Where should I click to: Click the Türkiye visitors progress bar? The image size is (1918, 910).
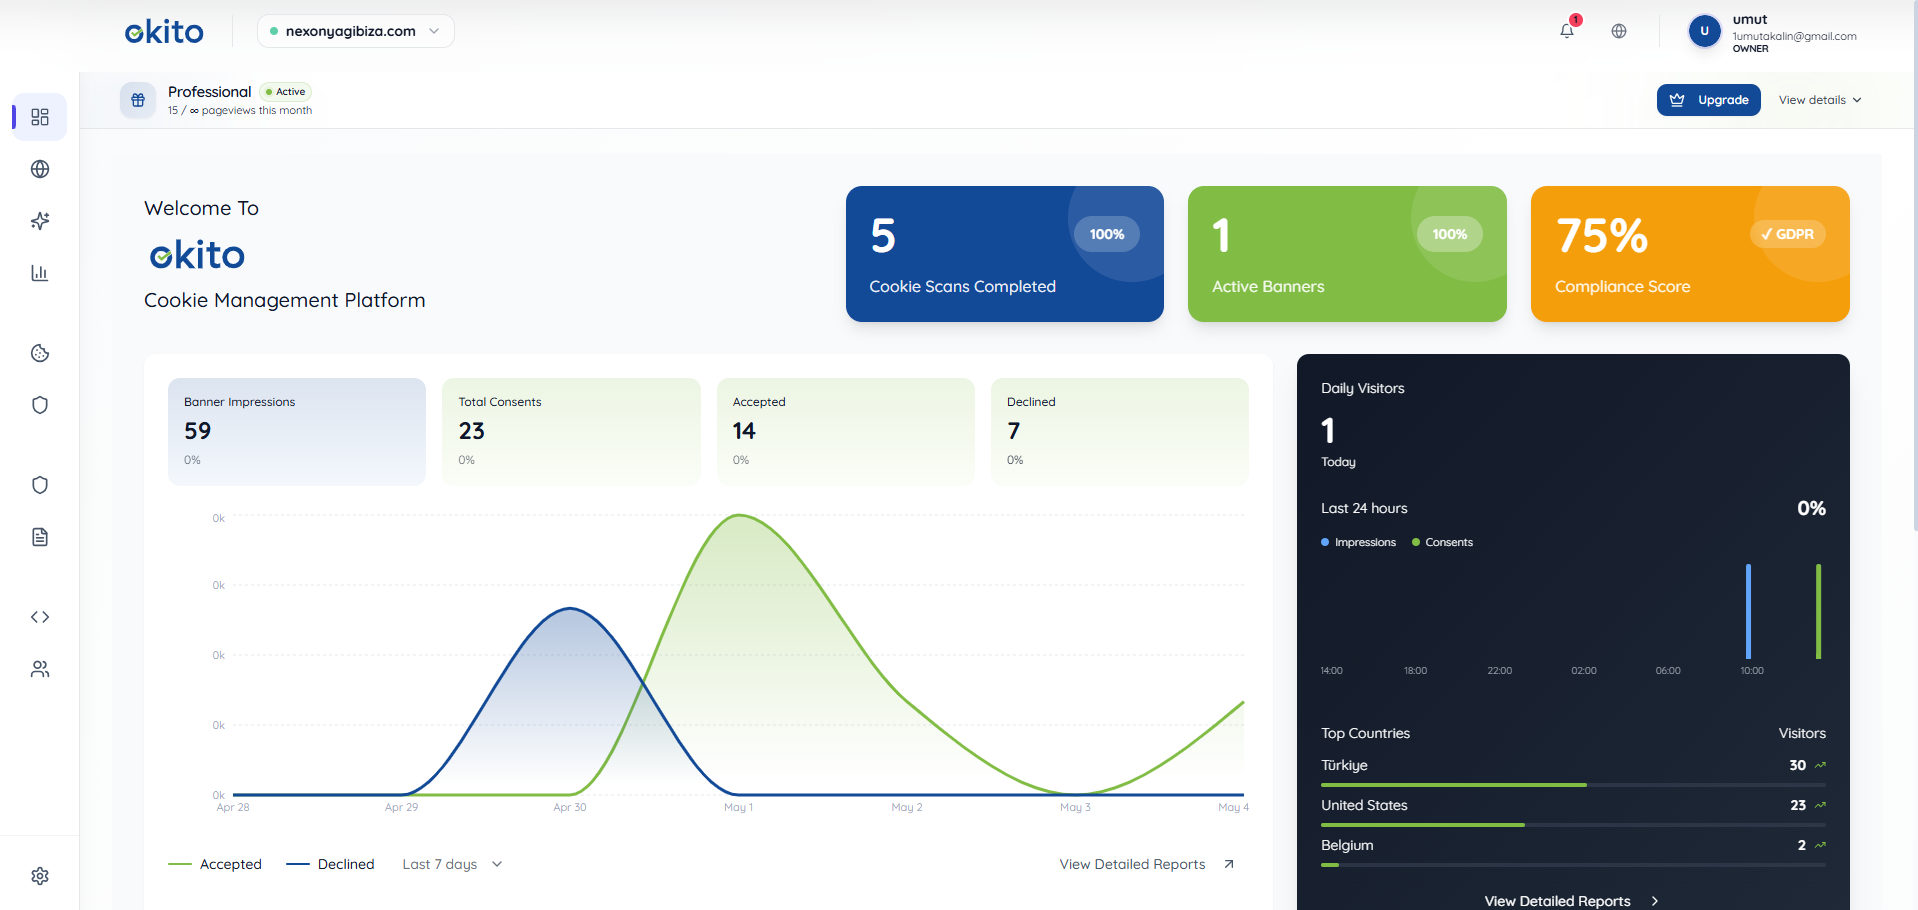1573,785
